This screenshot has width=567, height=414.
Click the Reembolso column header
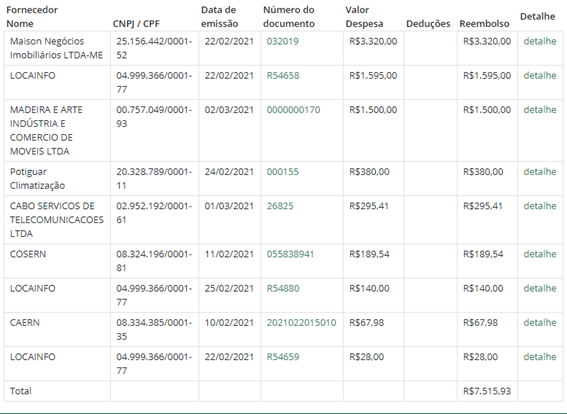click(x=484, y=24)
